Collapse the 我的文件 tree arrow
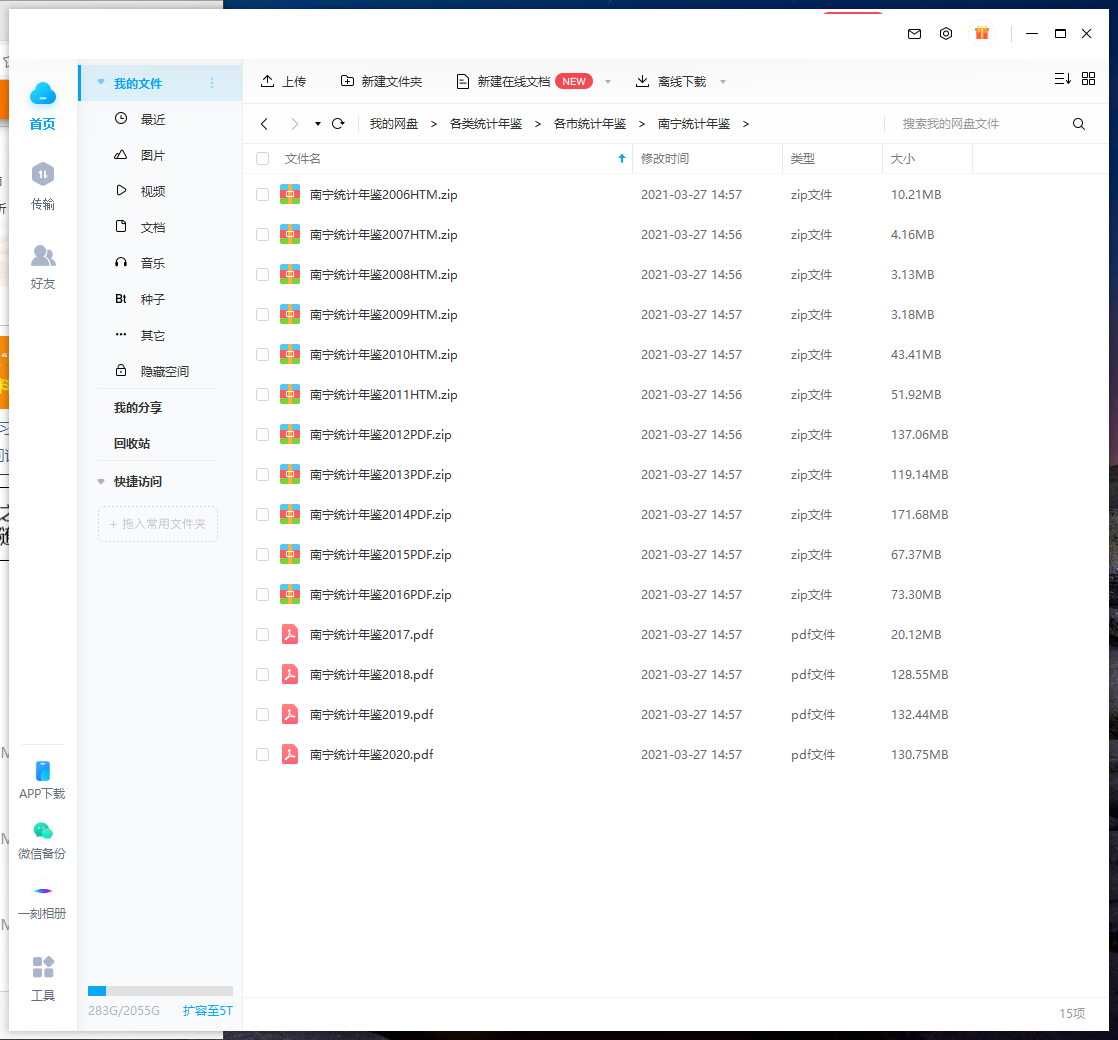 pyautogui.click(x=101, y=82)
